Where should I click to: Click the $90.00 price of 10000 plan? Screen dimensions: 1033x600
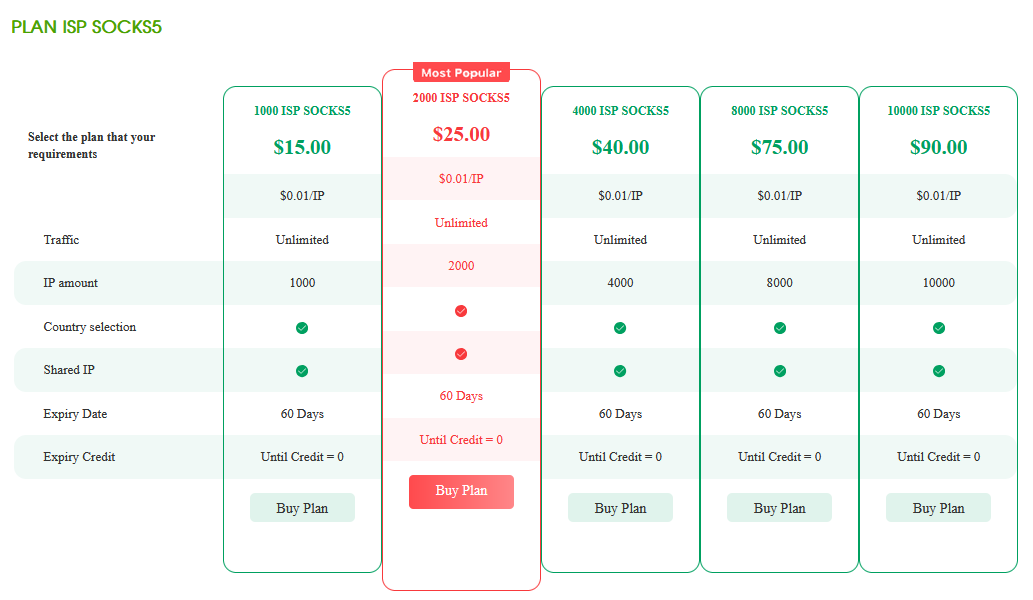click(939, 147)
